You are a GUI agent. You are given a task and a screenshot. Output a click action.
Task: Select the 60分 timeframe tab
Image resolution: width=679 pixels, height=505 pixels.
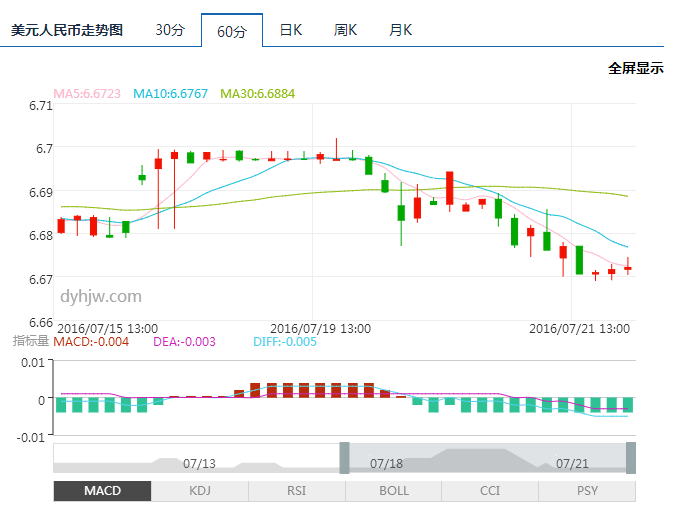pos(231,31)
